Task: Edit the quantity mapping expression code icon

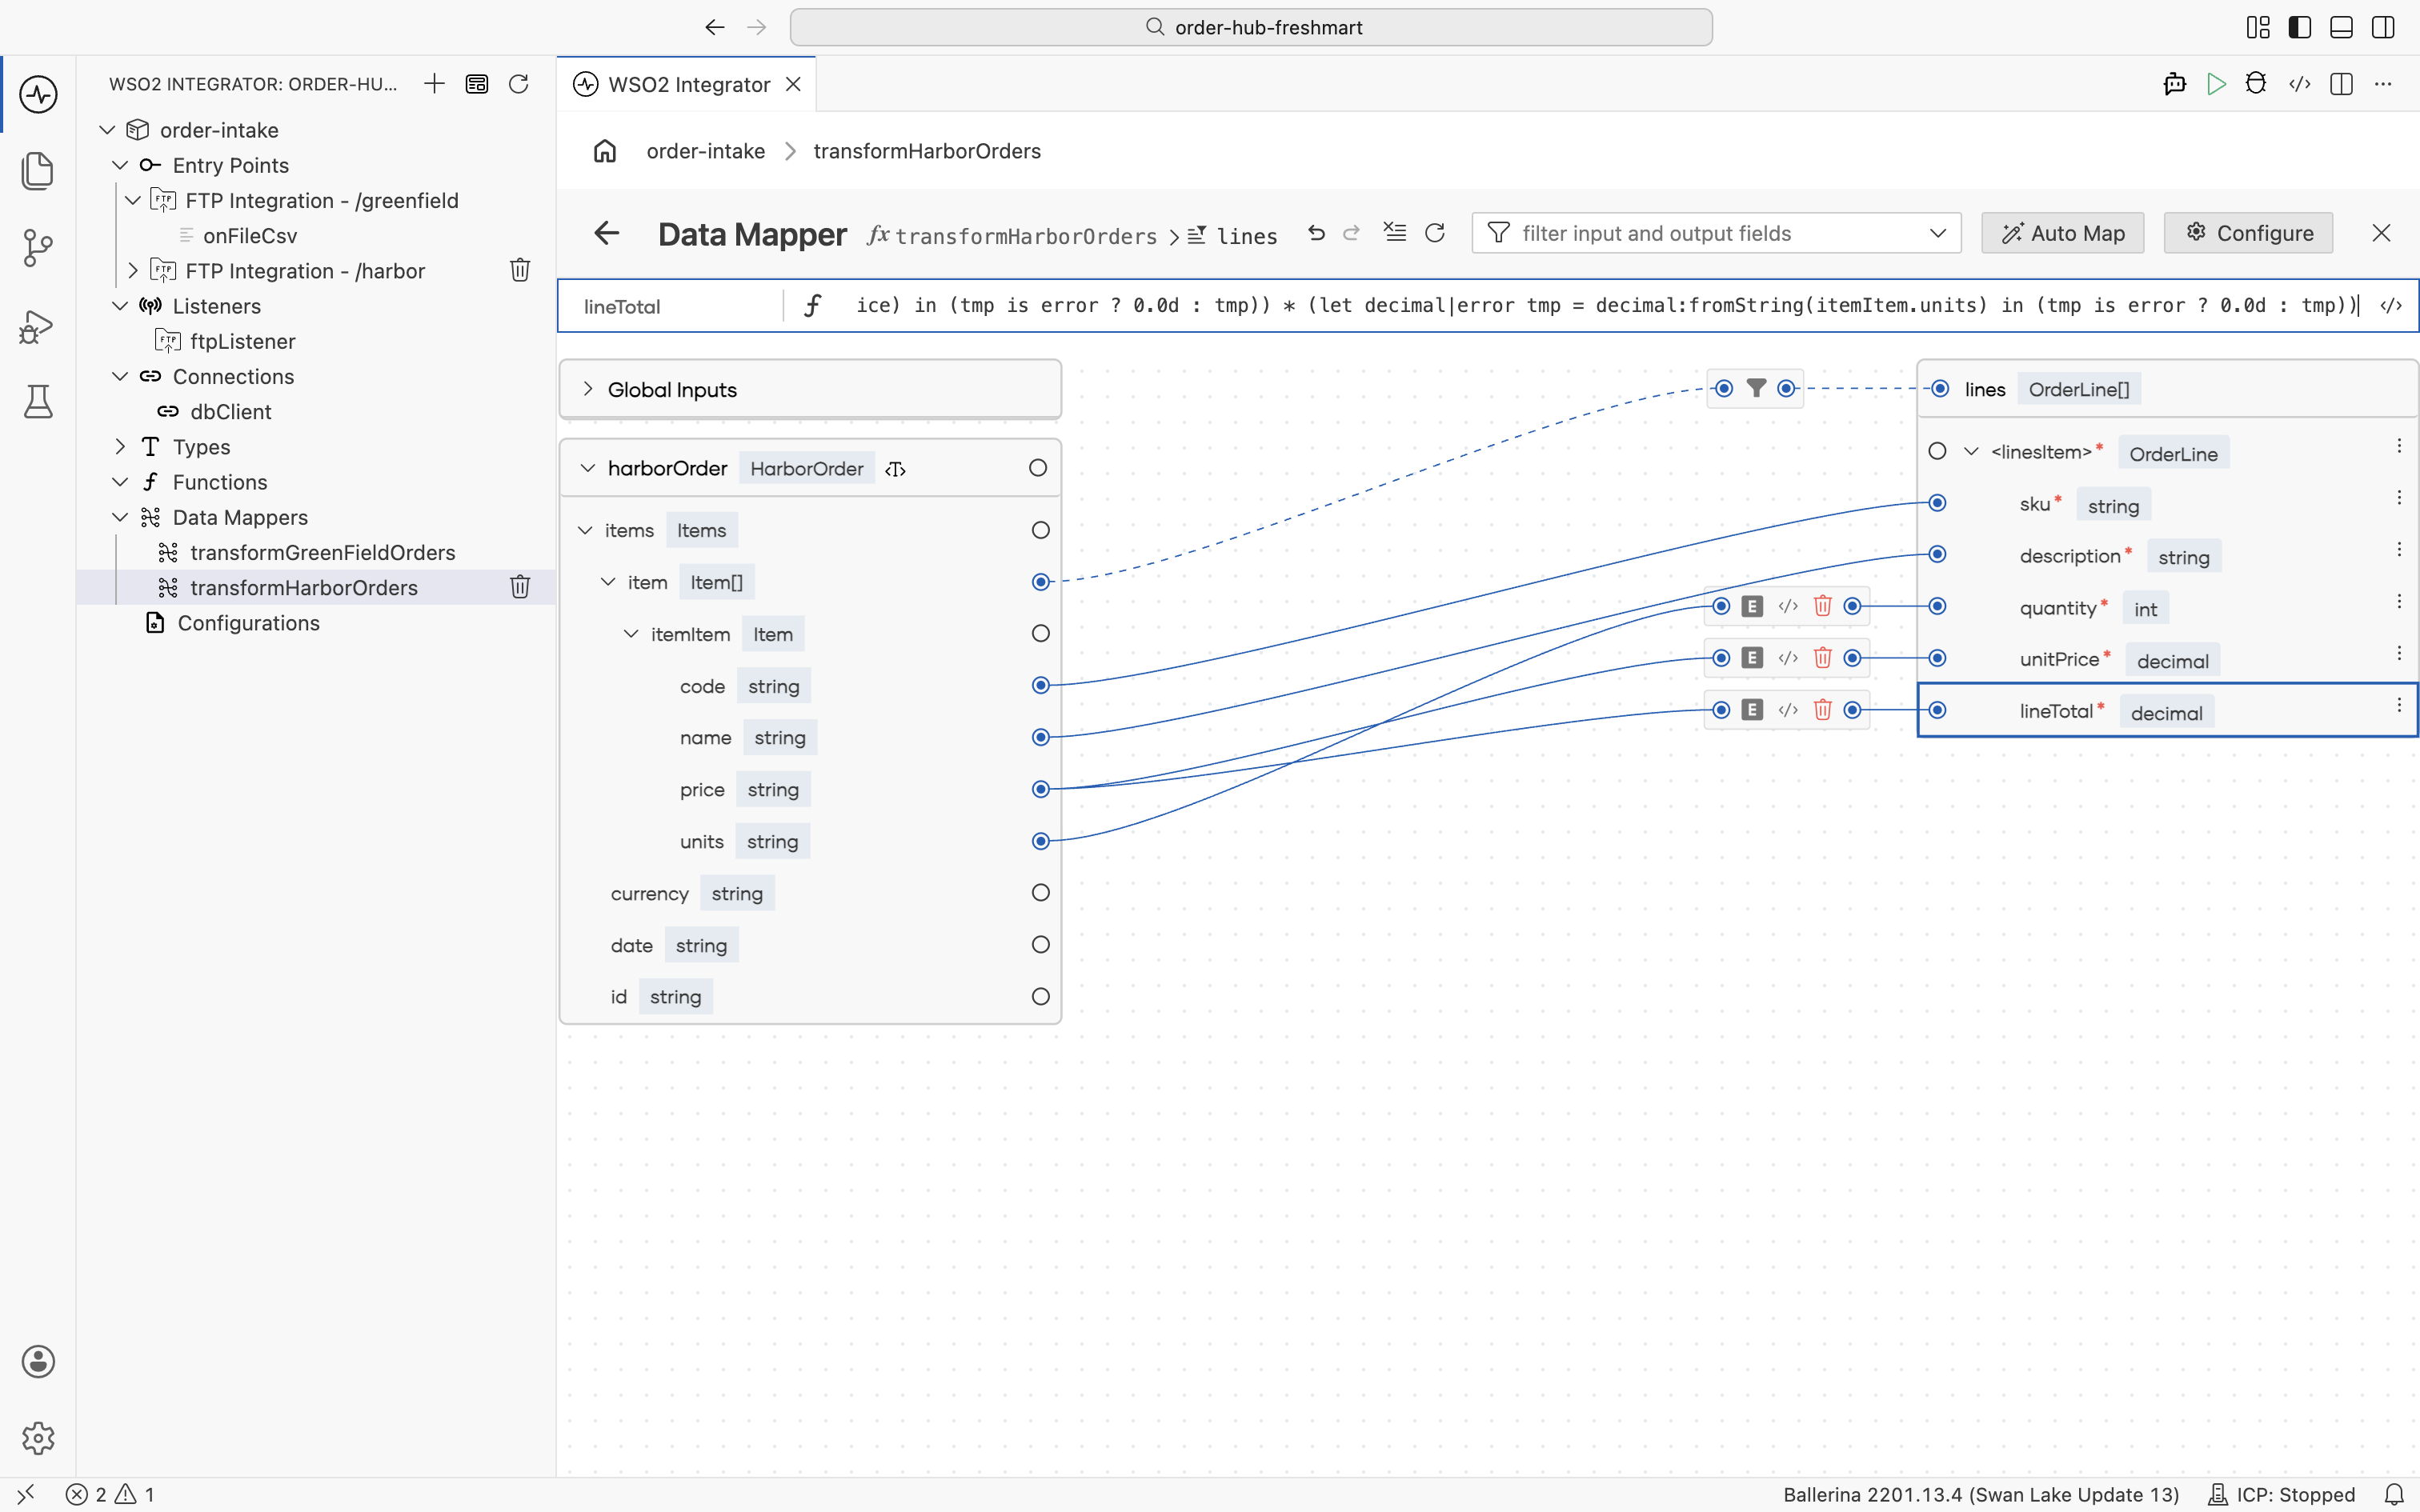Action: pos(1788,606)
